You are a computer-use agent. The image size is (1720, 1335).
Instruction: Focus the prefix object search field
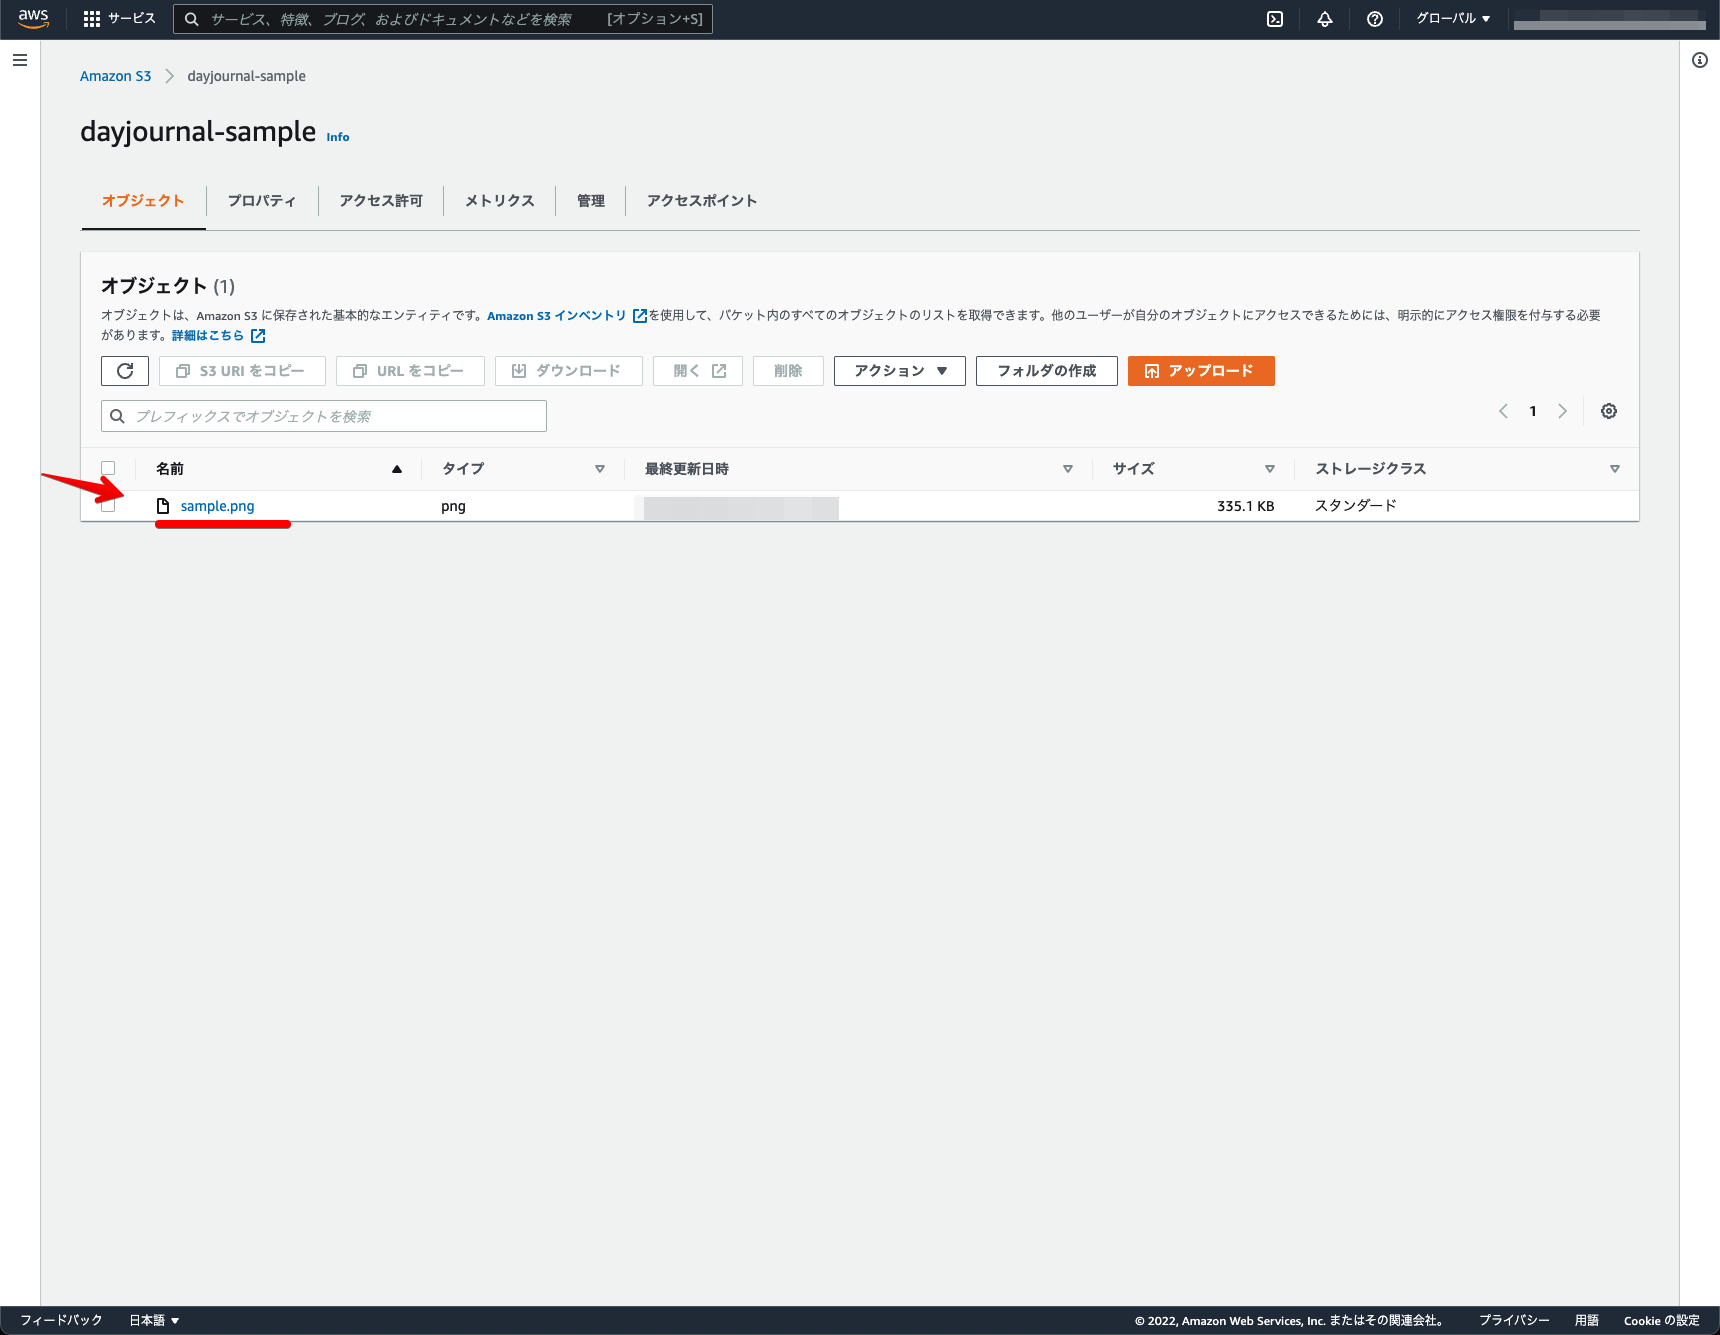tap(324, 416)
